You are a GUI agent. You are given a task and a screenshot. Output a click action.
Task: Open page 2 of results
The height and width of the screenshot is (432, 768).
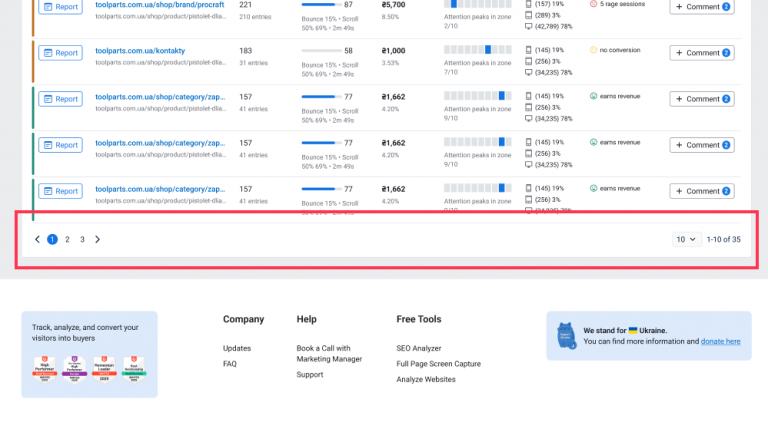[x=68, y=240]
